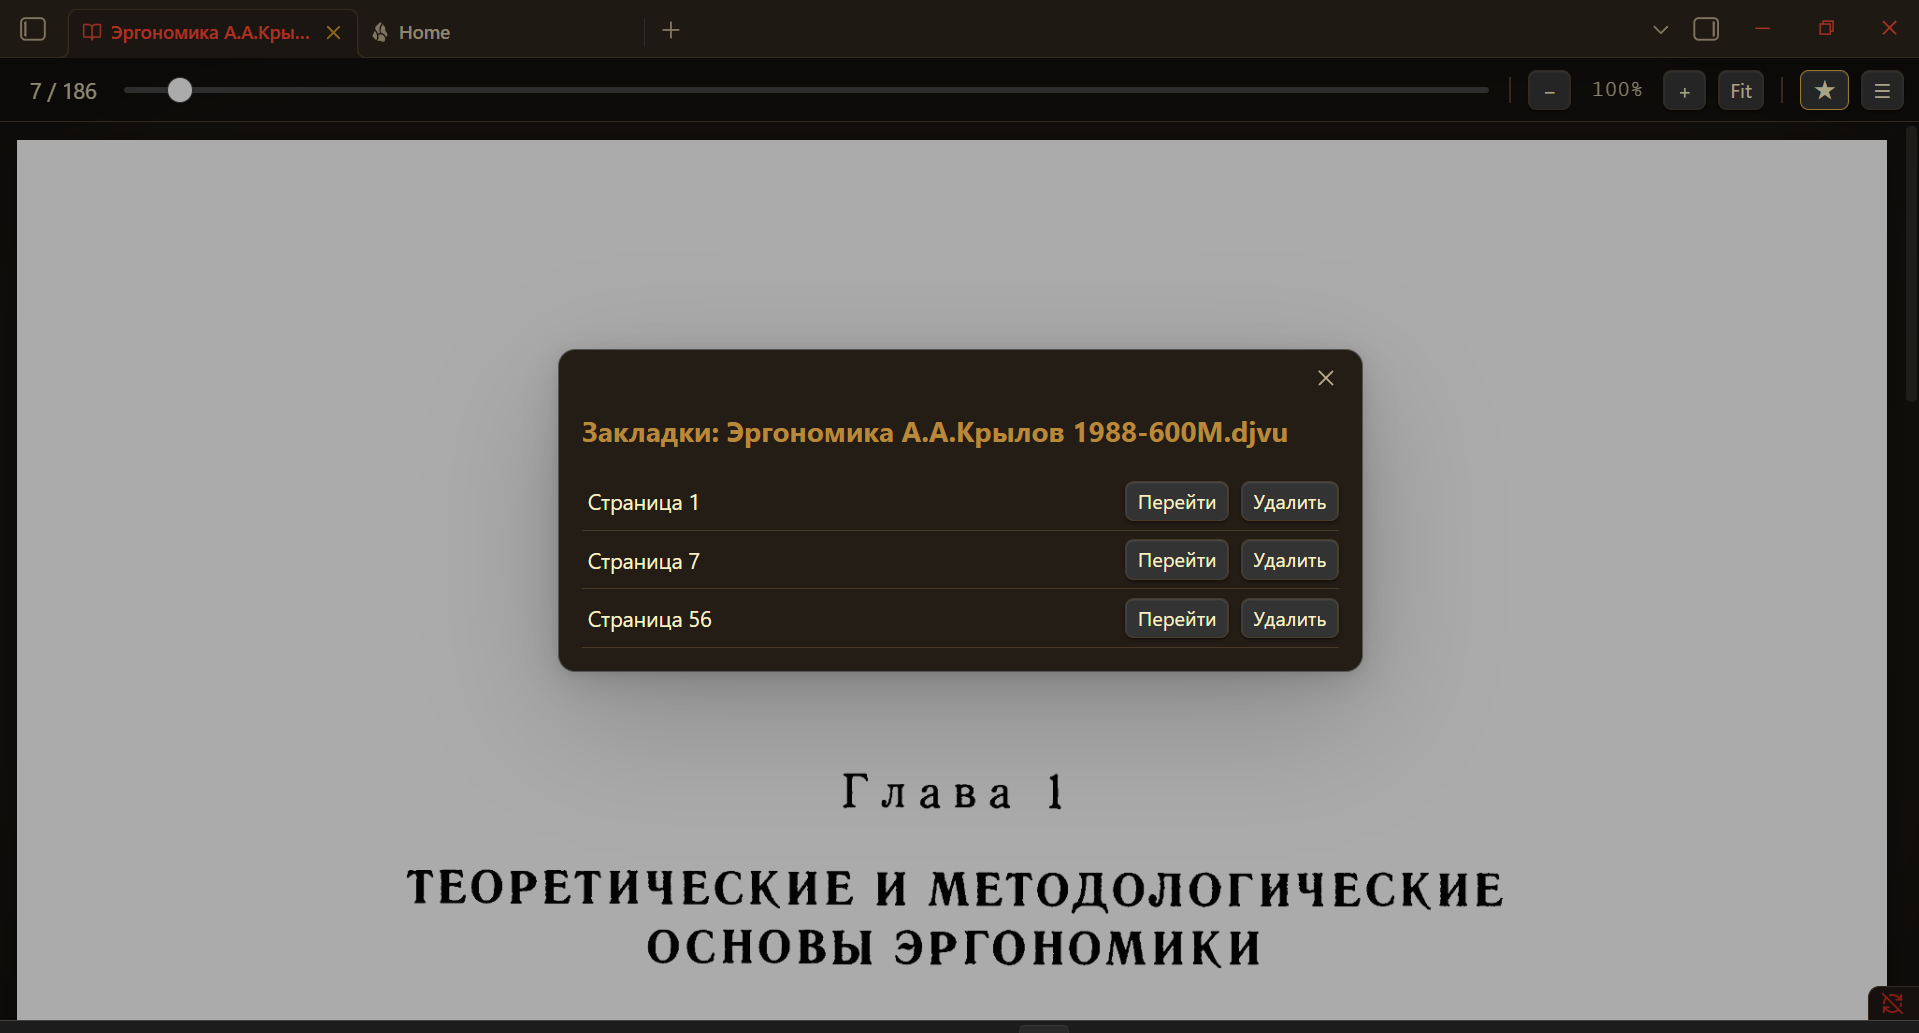The width and height of the screenshot is (1919, 1033).
Task: Delete bookmark Страница 56
Action: [1289, 619]
